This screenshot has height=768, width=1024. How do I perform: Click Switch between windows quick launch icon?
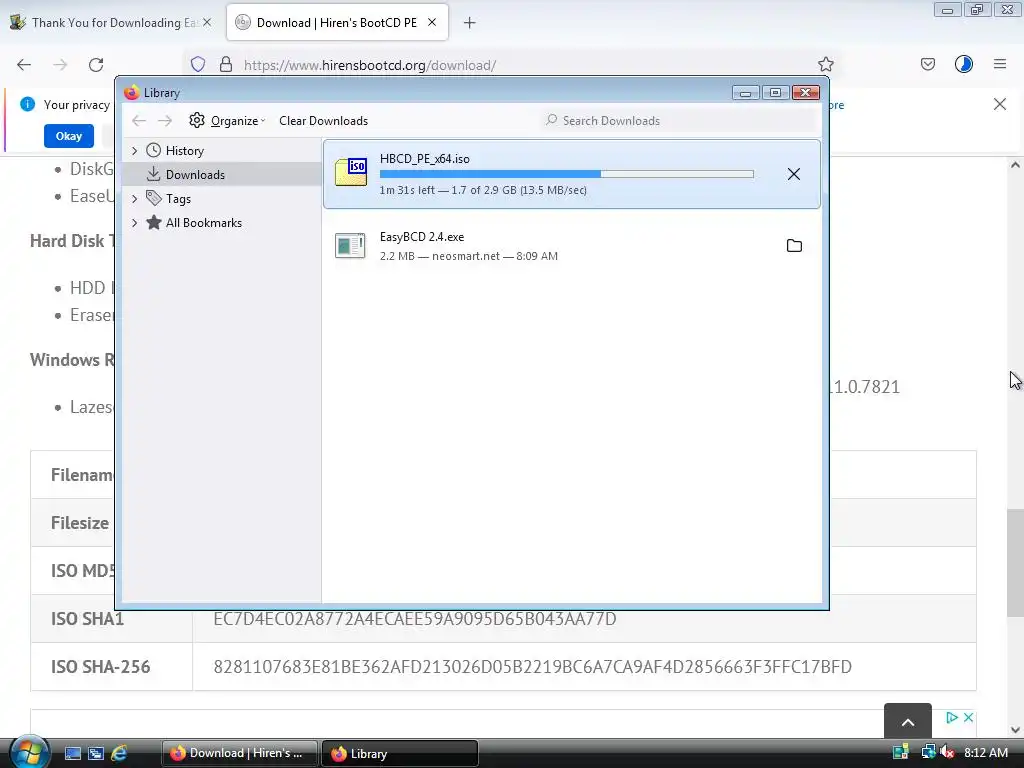pyautogui.click(x=95, y=753)
